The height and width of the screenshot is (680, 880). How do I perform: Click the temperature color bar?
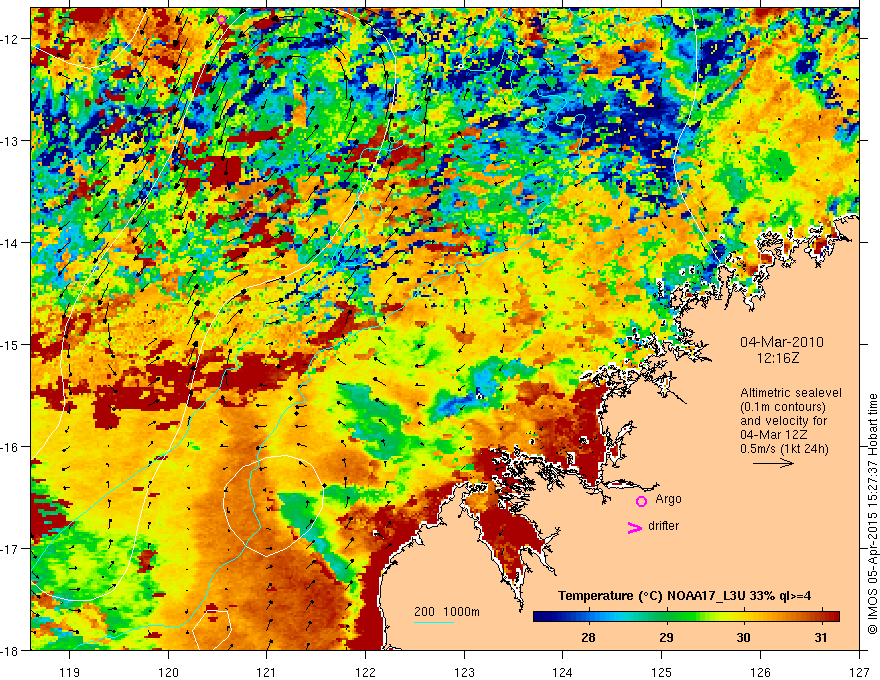686,617
